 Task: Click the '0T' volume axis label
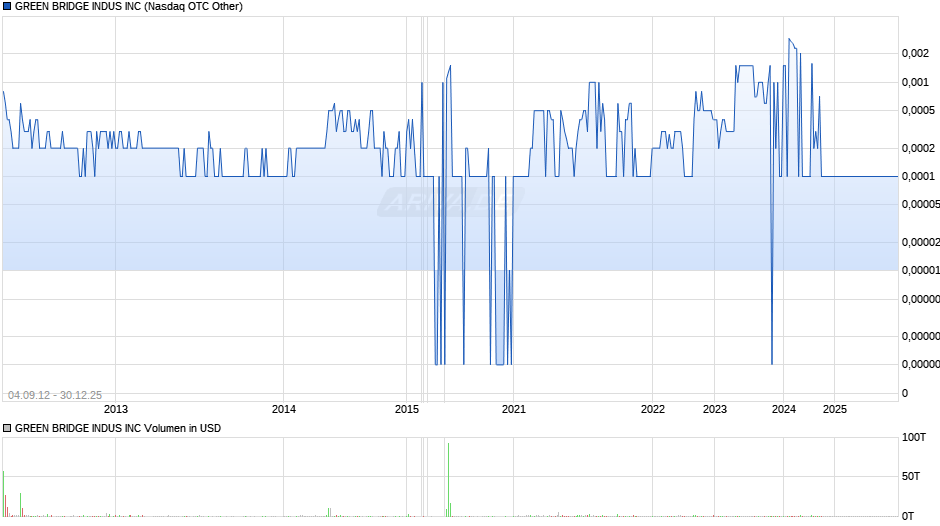908,516
